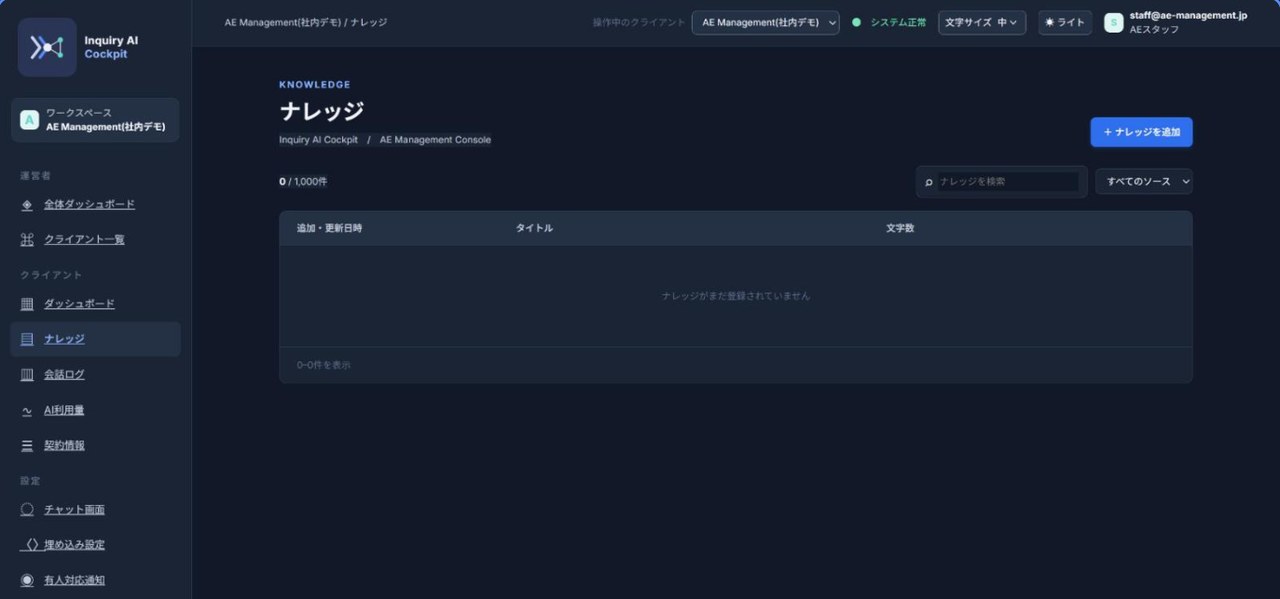Click the クライアント一覧 sidebar icon
Image resolution: width=1280 pixels, height=599 pixels.
point(27,240)
